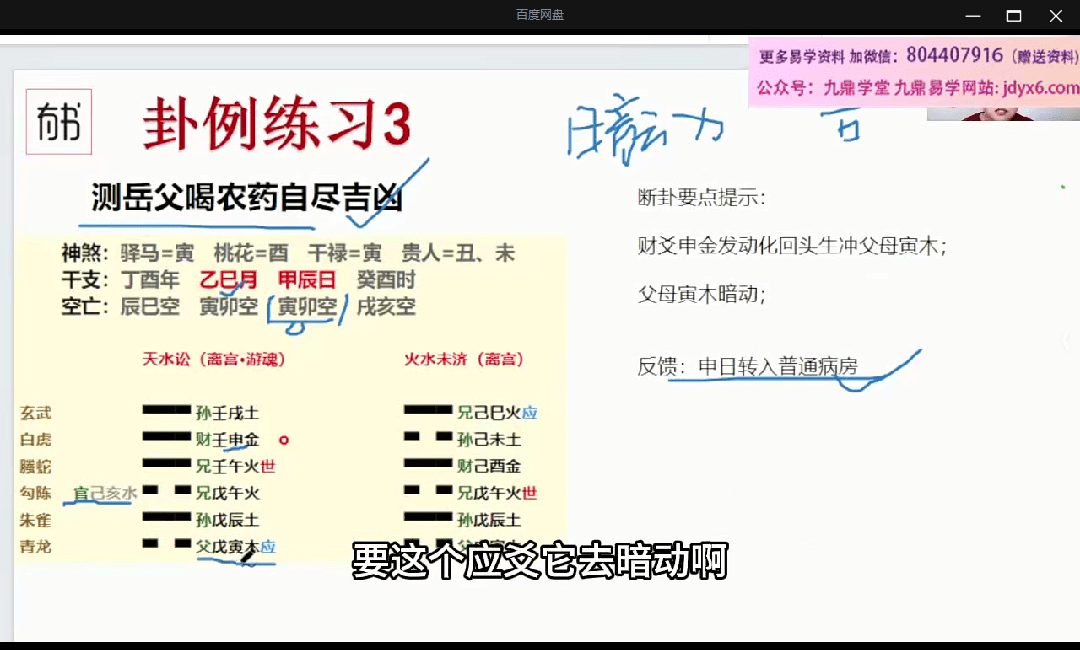The image size is (1080, 650).
Task: Click the top solid line of 天水讼 hexagram
Action: 165,411
